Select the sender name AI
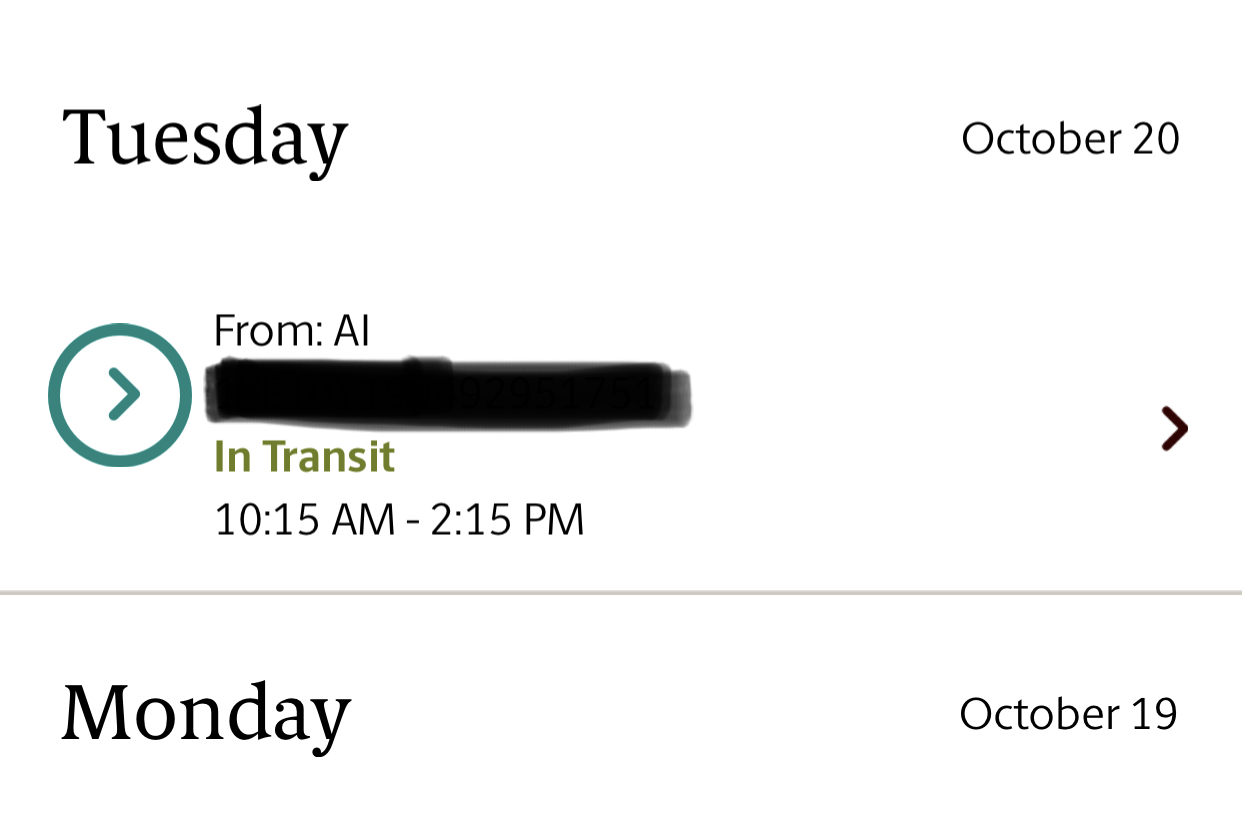Viewport: 1242px width, 825px height. 351,331
